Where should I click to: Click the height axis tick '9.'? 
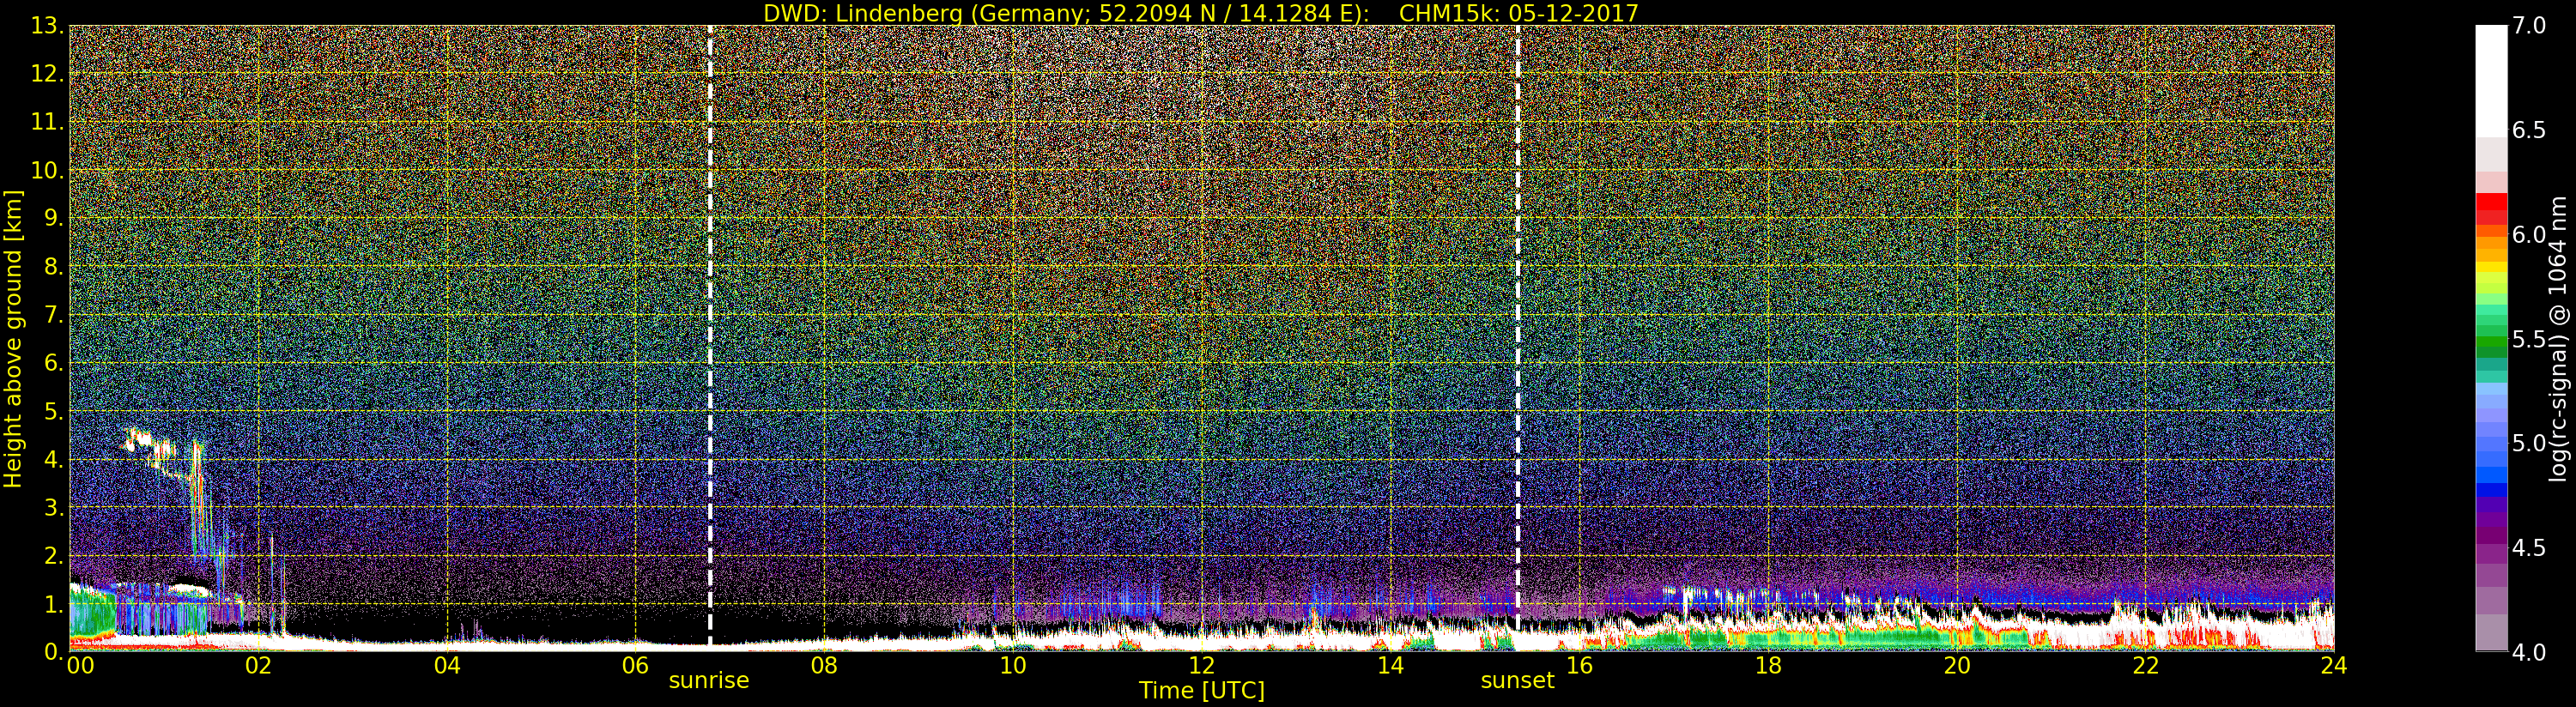point(53,218)
